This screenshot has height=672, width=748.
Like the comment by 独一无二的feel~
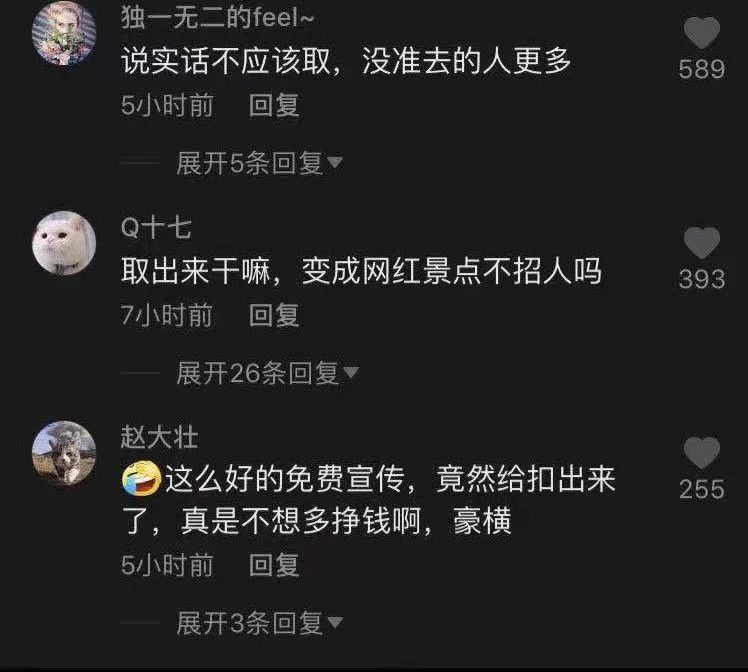point(701,32)
